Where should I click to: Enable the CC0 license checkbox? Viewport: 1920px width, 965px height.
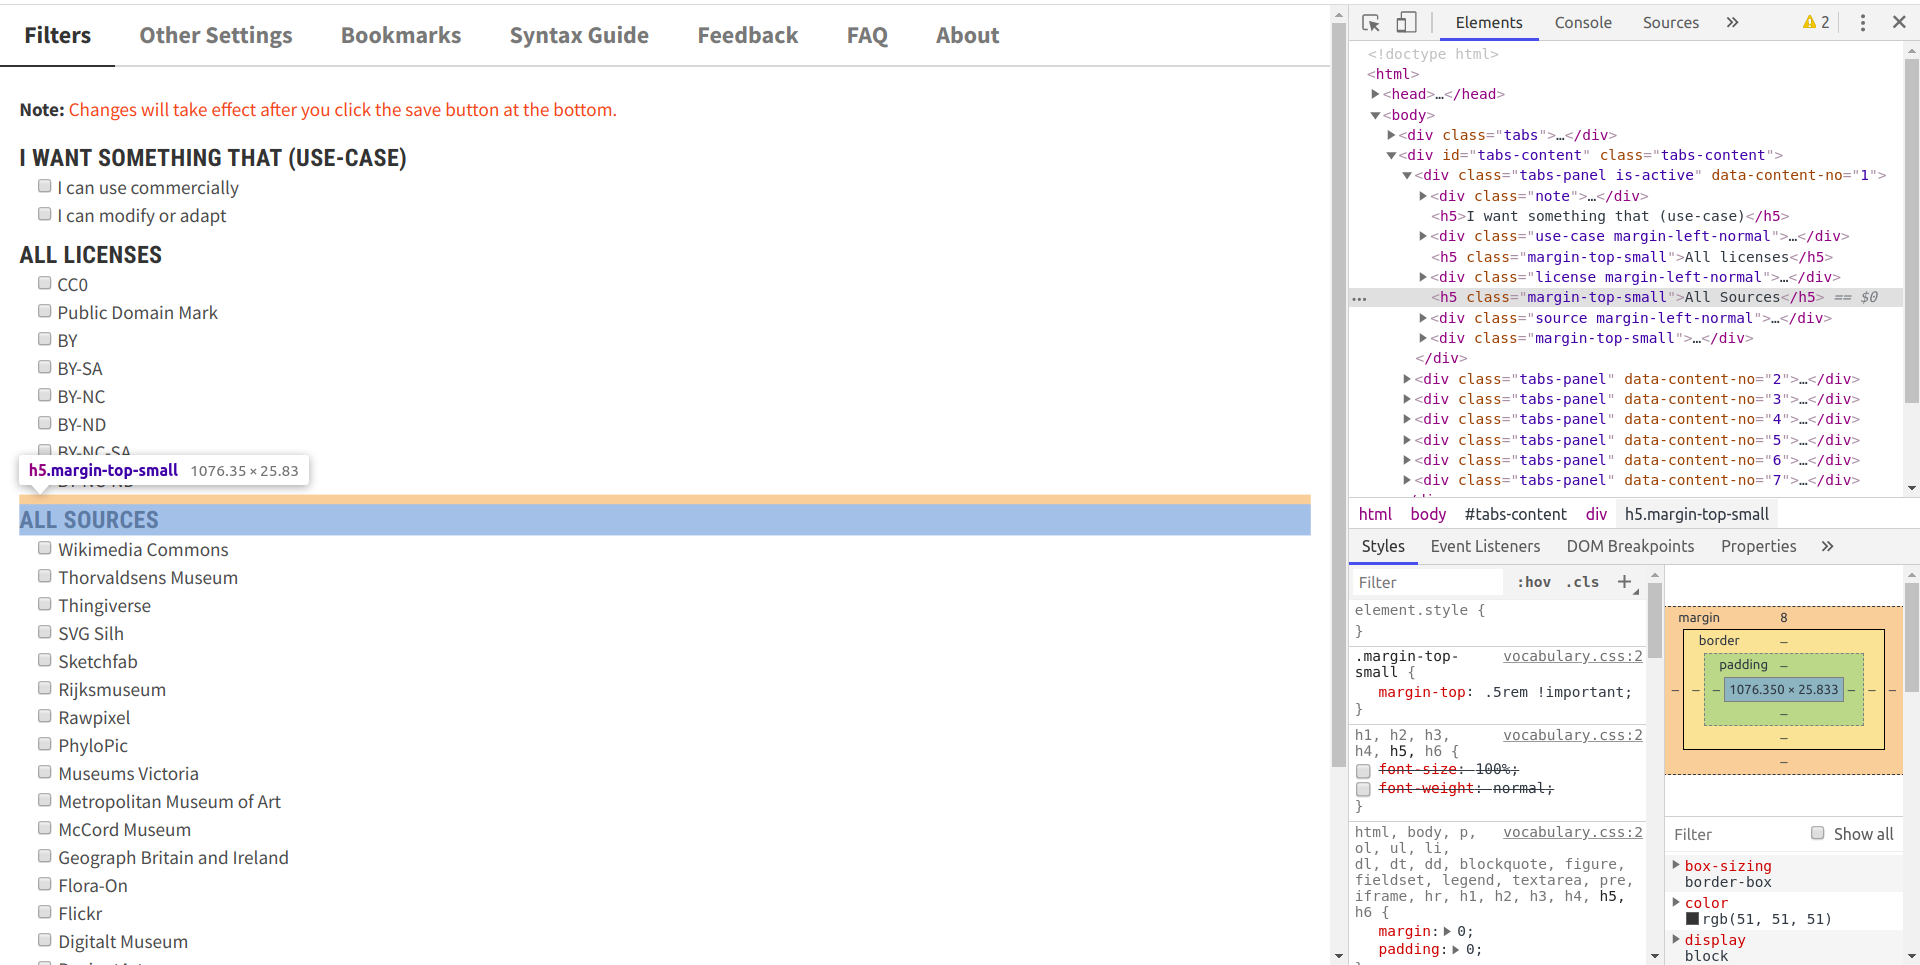44,282
